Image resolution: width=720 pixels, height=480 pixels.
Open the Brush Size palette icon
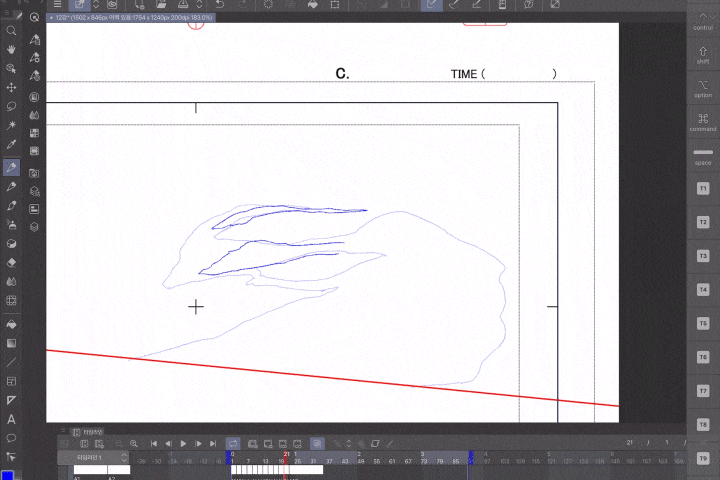tap(34, 76)
